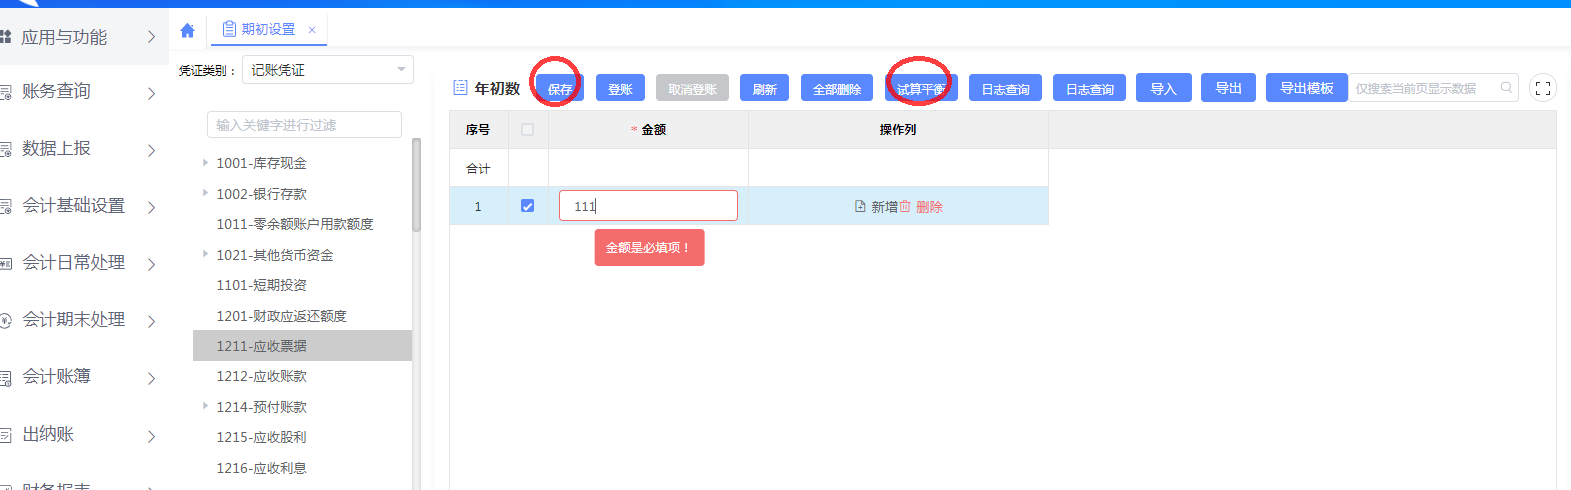Expand the 1214-预付账款 tree node
This screenshot has width=1571, height=490.
point(205,406)
